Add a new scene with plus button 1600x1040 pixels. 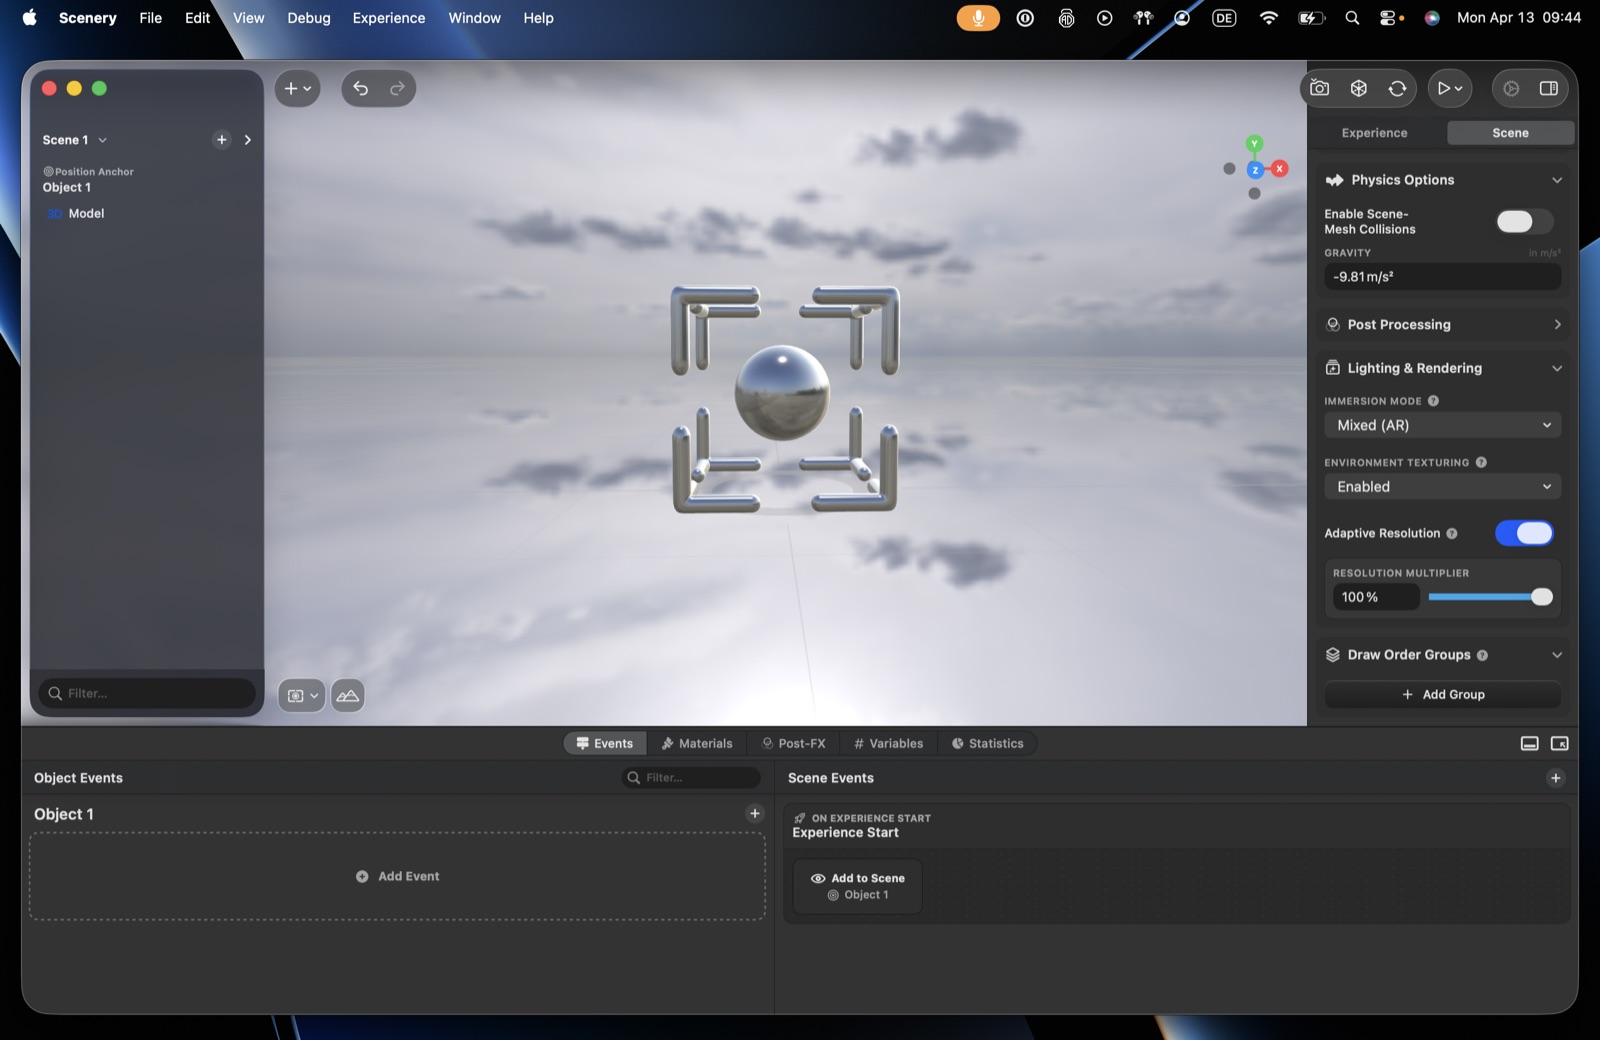point(222,140)
